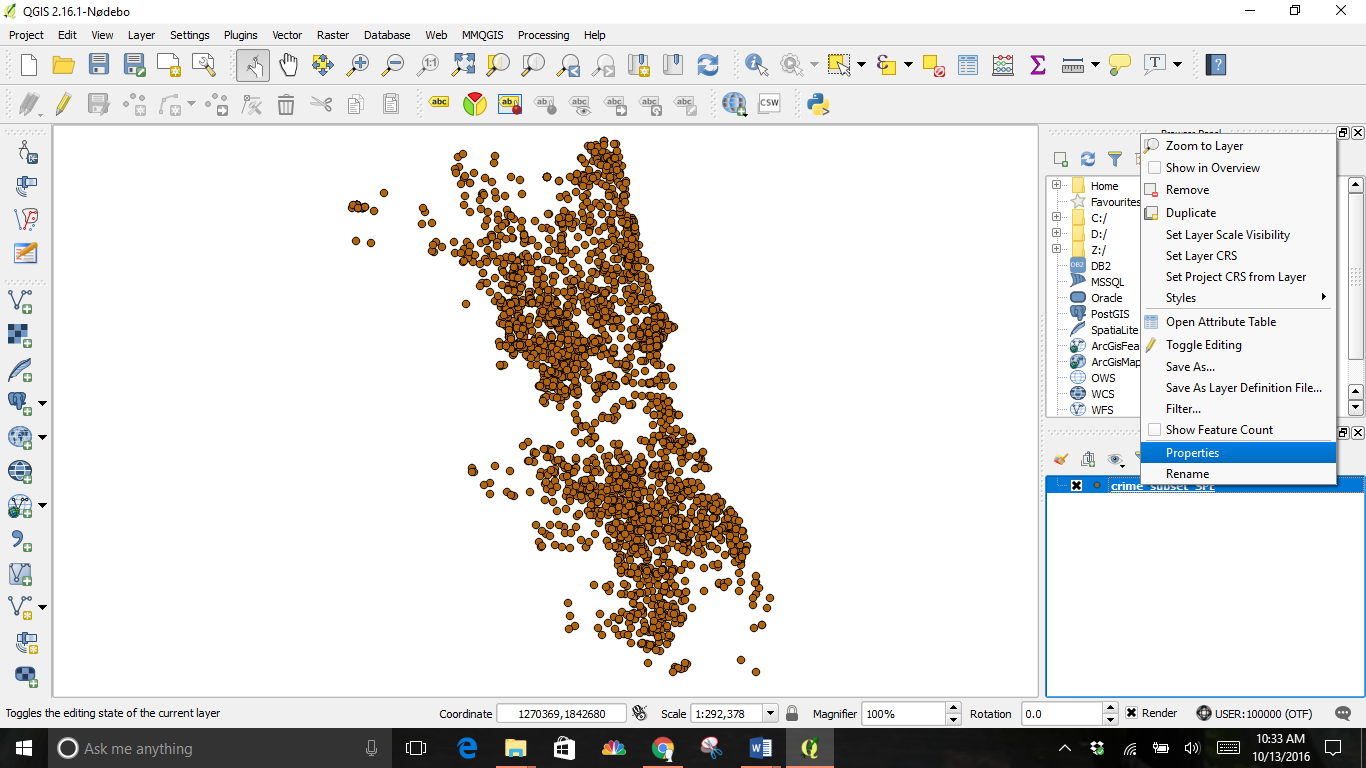This screenshot has height=768, width=1366.
Task: Uncheck visibility of crime_subset layer
Action: [1076, 485]
